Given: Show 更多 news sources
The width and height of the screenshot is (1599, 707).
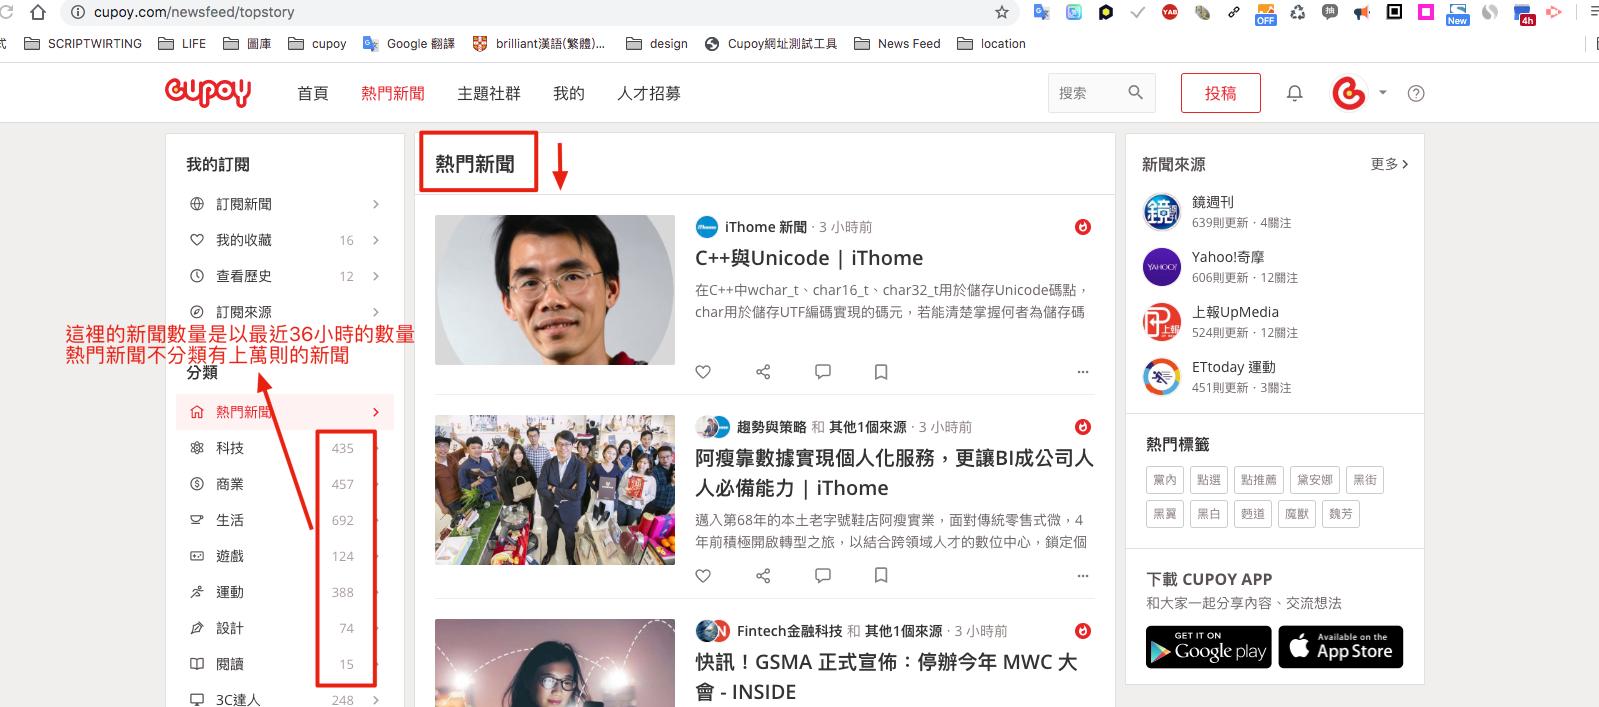Looking at the screenshot, I should point(1389,164).
